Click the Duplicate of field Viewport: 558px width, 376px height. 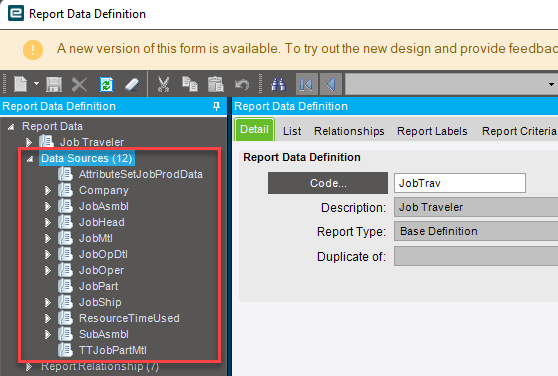point(476,256)
